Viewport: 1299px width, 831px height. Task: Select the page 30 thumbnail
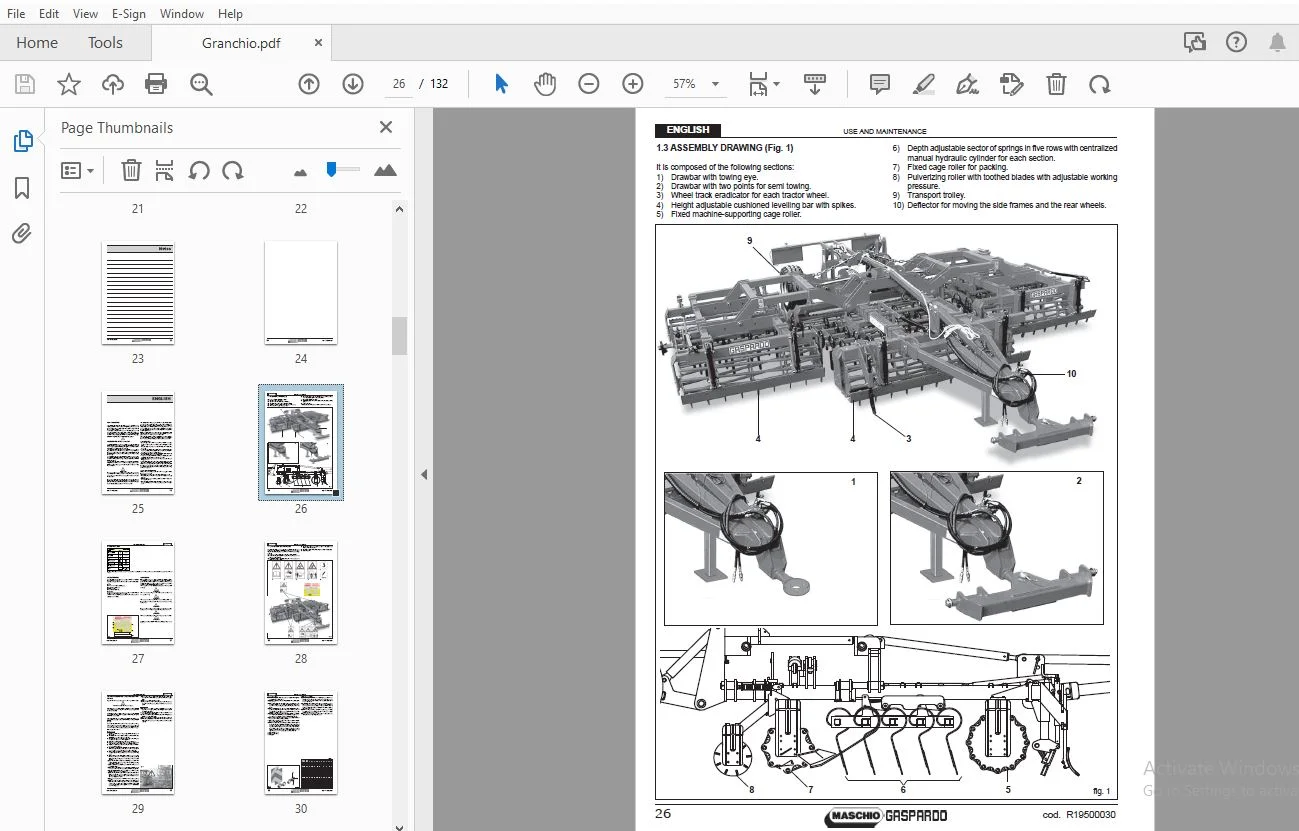[301, 743]
